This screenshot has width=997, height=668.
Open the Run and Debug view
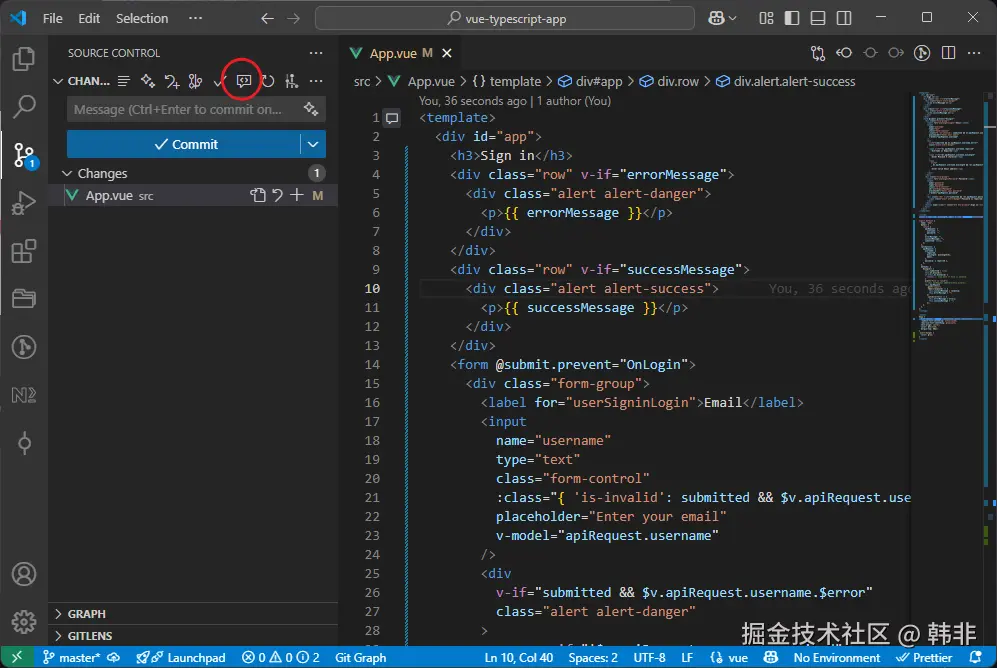click(x=24, y=204)
